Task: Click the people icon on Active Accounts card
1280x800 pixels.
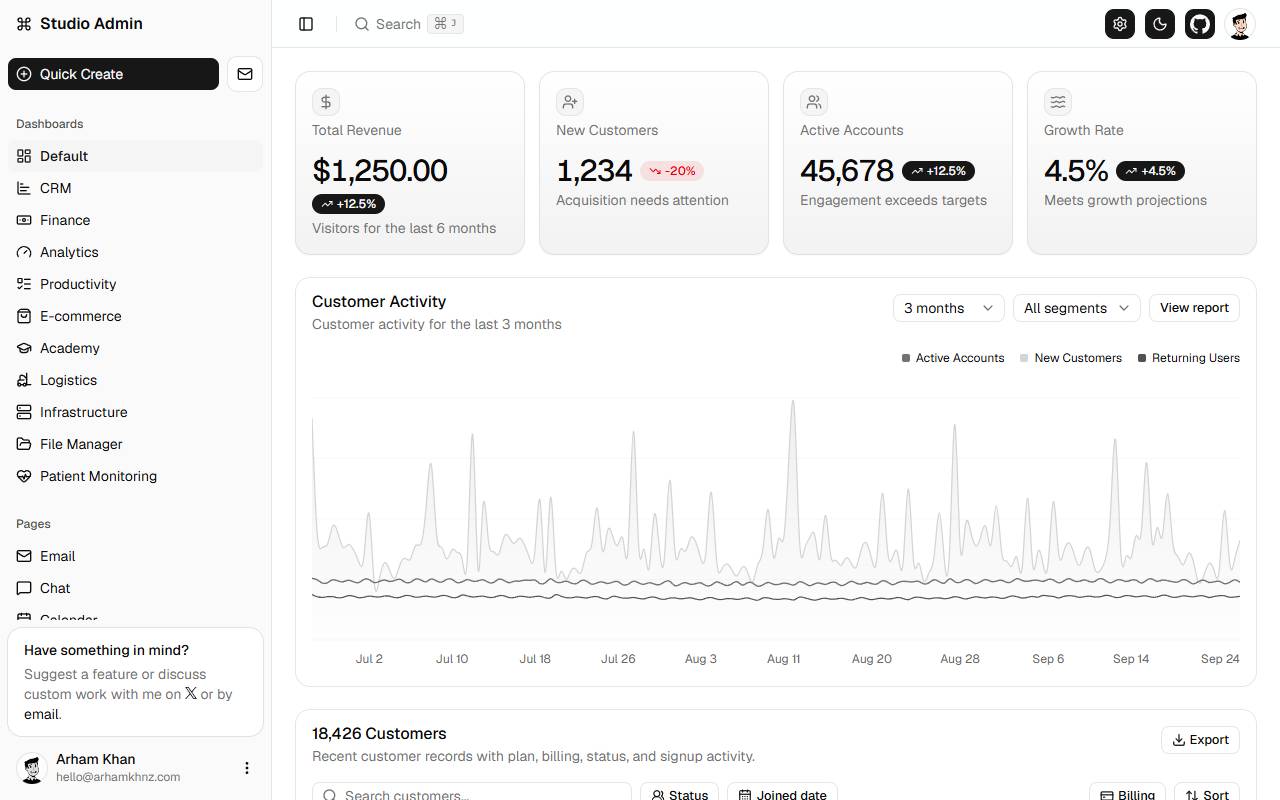Action: (814, 102)
